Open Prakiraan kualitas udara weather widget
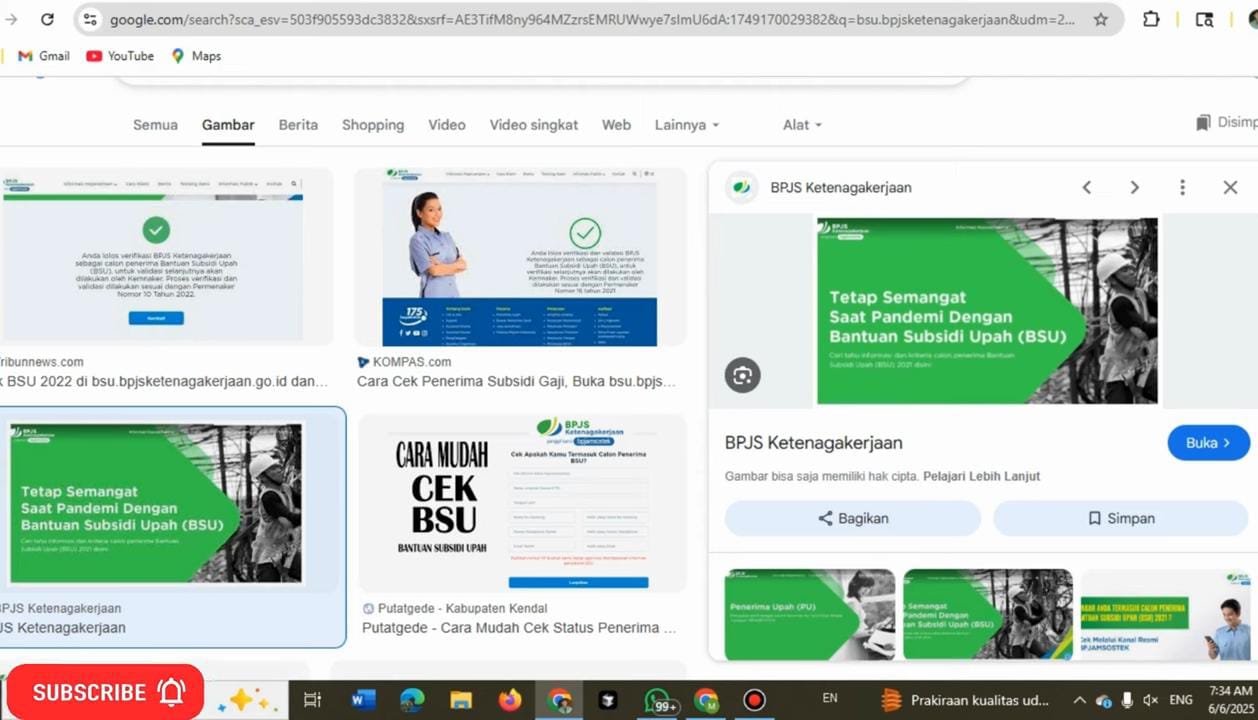 coord(966,700)
